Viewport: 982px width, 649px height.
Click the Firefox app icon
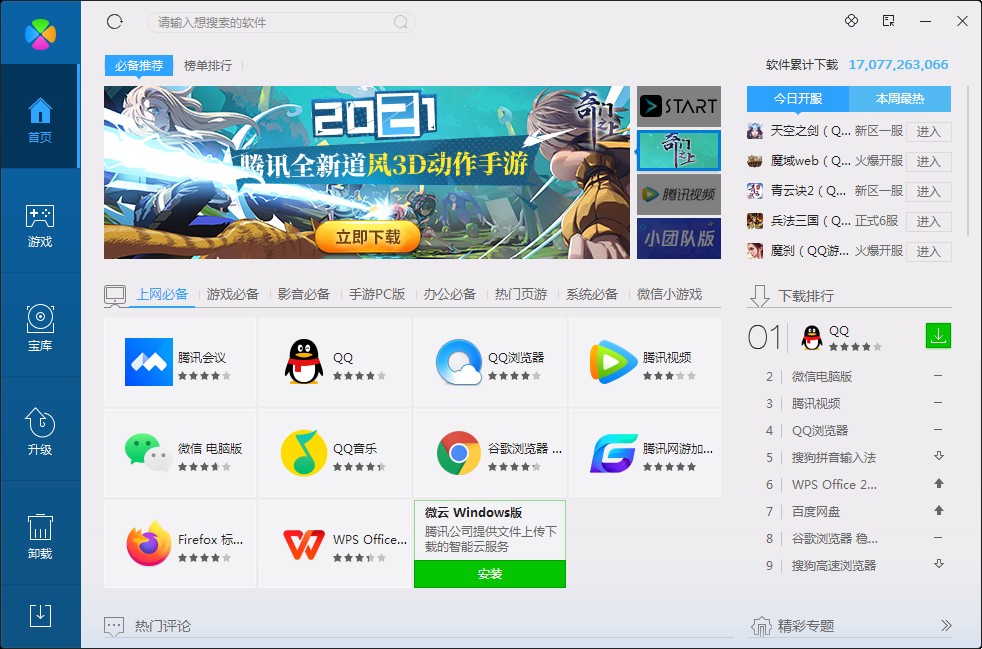(149, 544)
